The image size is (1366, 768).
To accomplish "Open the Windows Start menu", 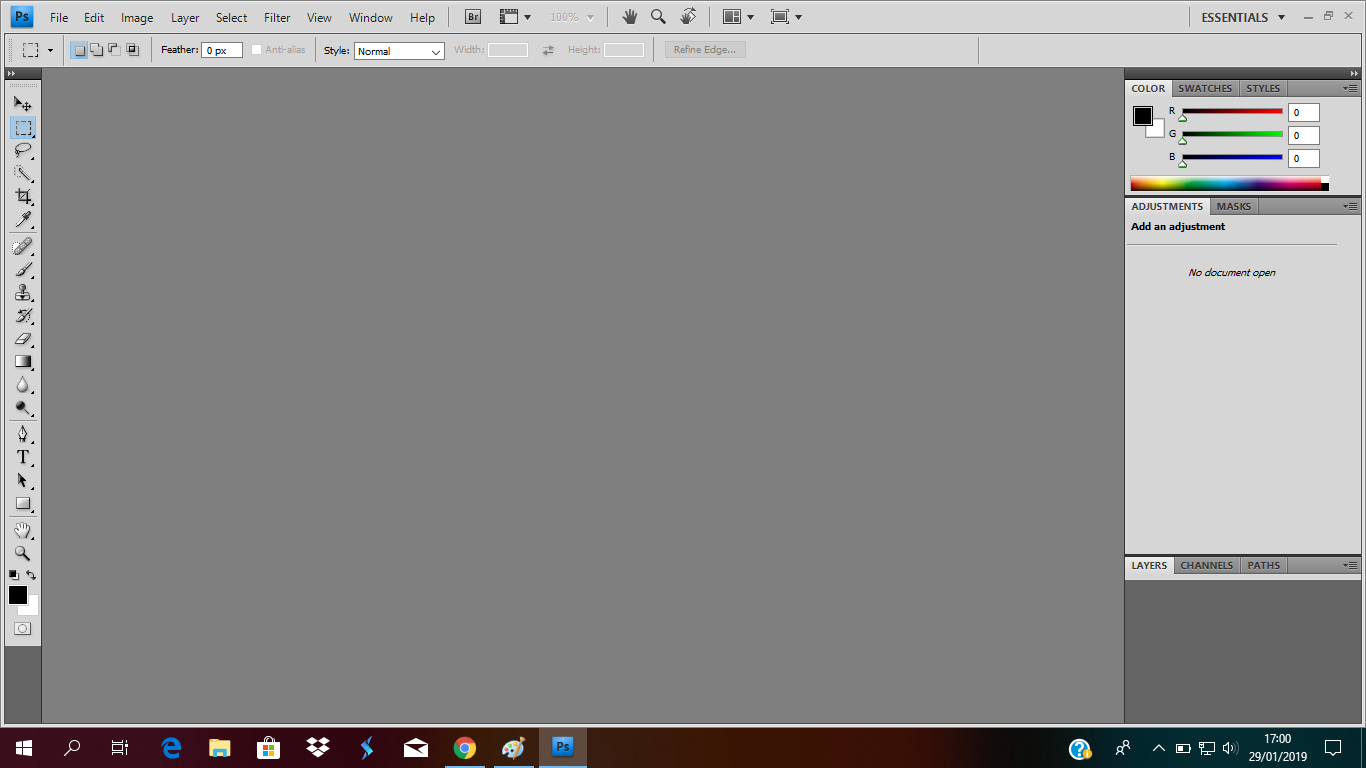I will (x=23, y=747).
